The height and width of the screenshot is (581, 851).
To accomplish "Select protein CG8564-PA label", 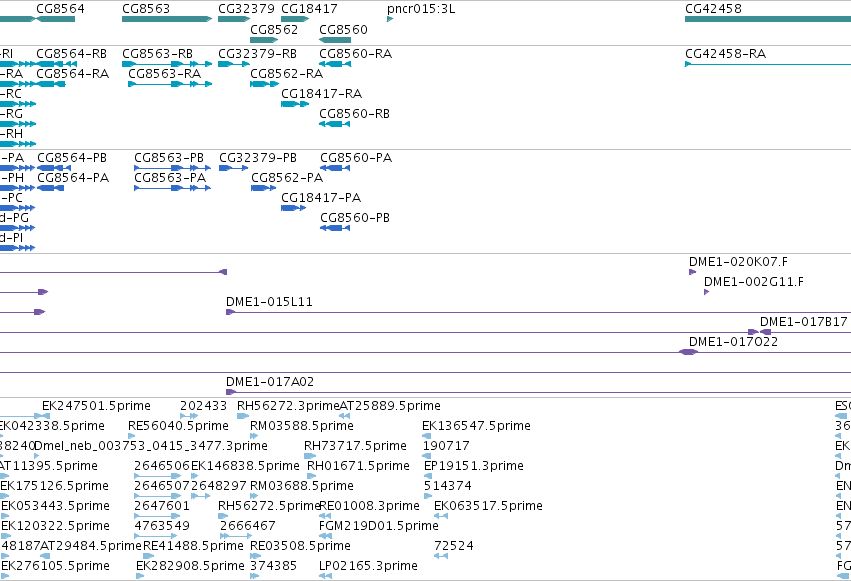I will [x=73, y=178].
